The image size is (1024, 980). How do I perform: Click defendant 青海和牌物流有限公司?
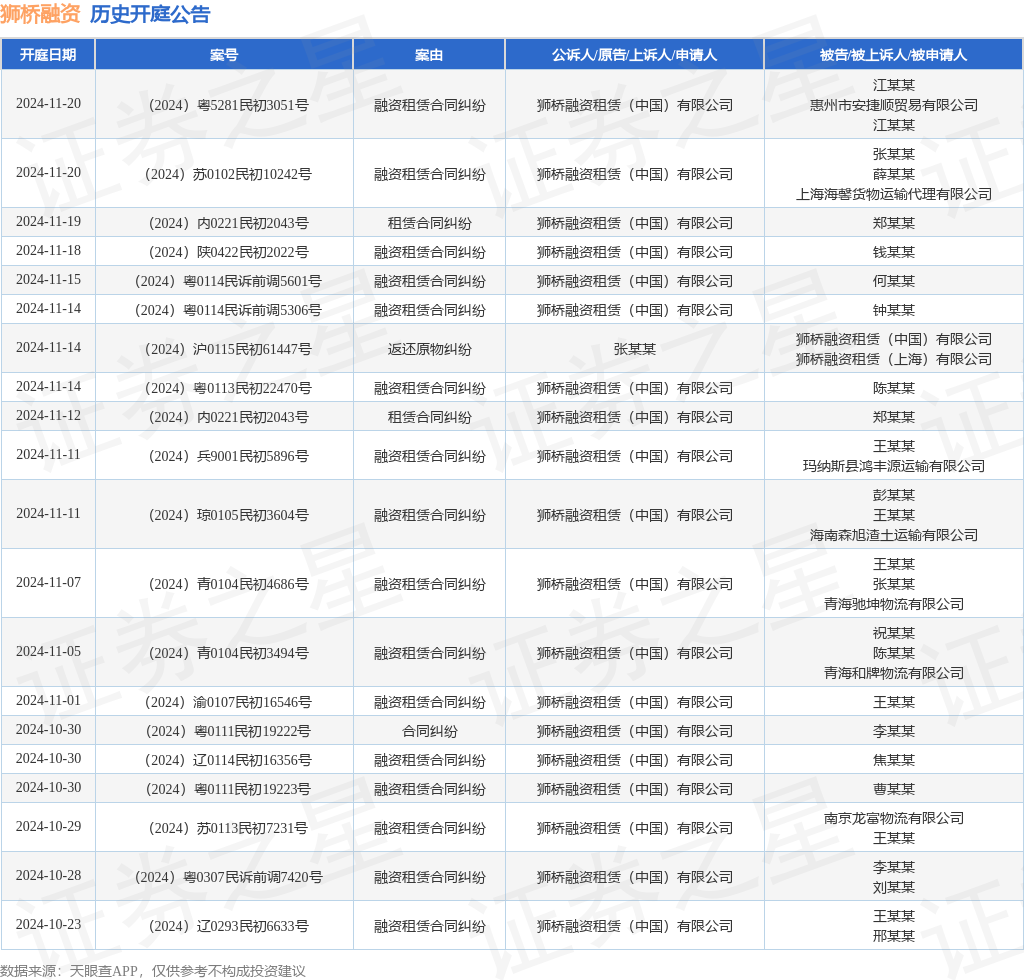(x=893, y=673)
